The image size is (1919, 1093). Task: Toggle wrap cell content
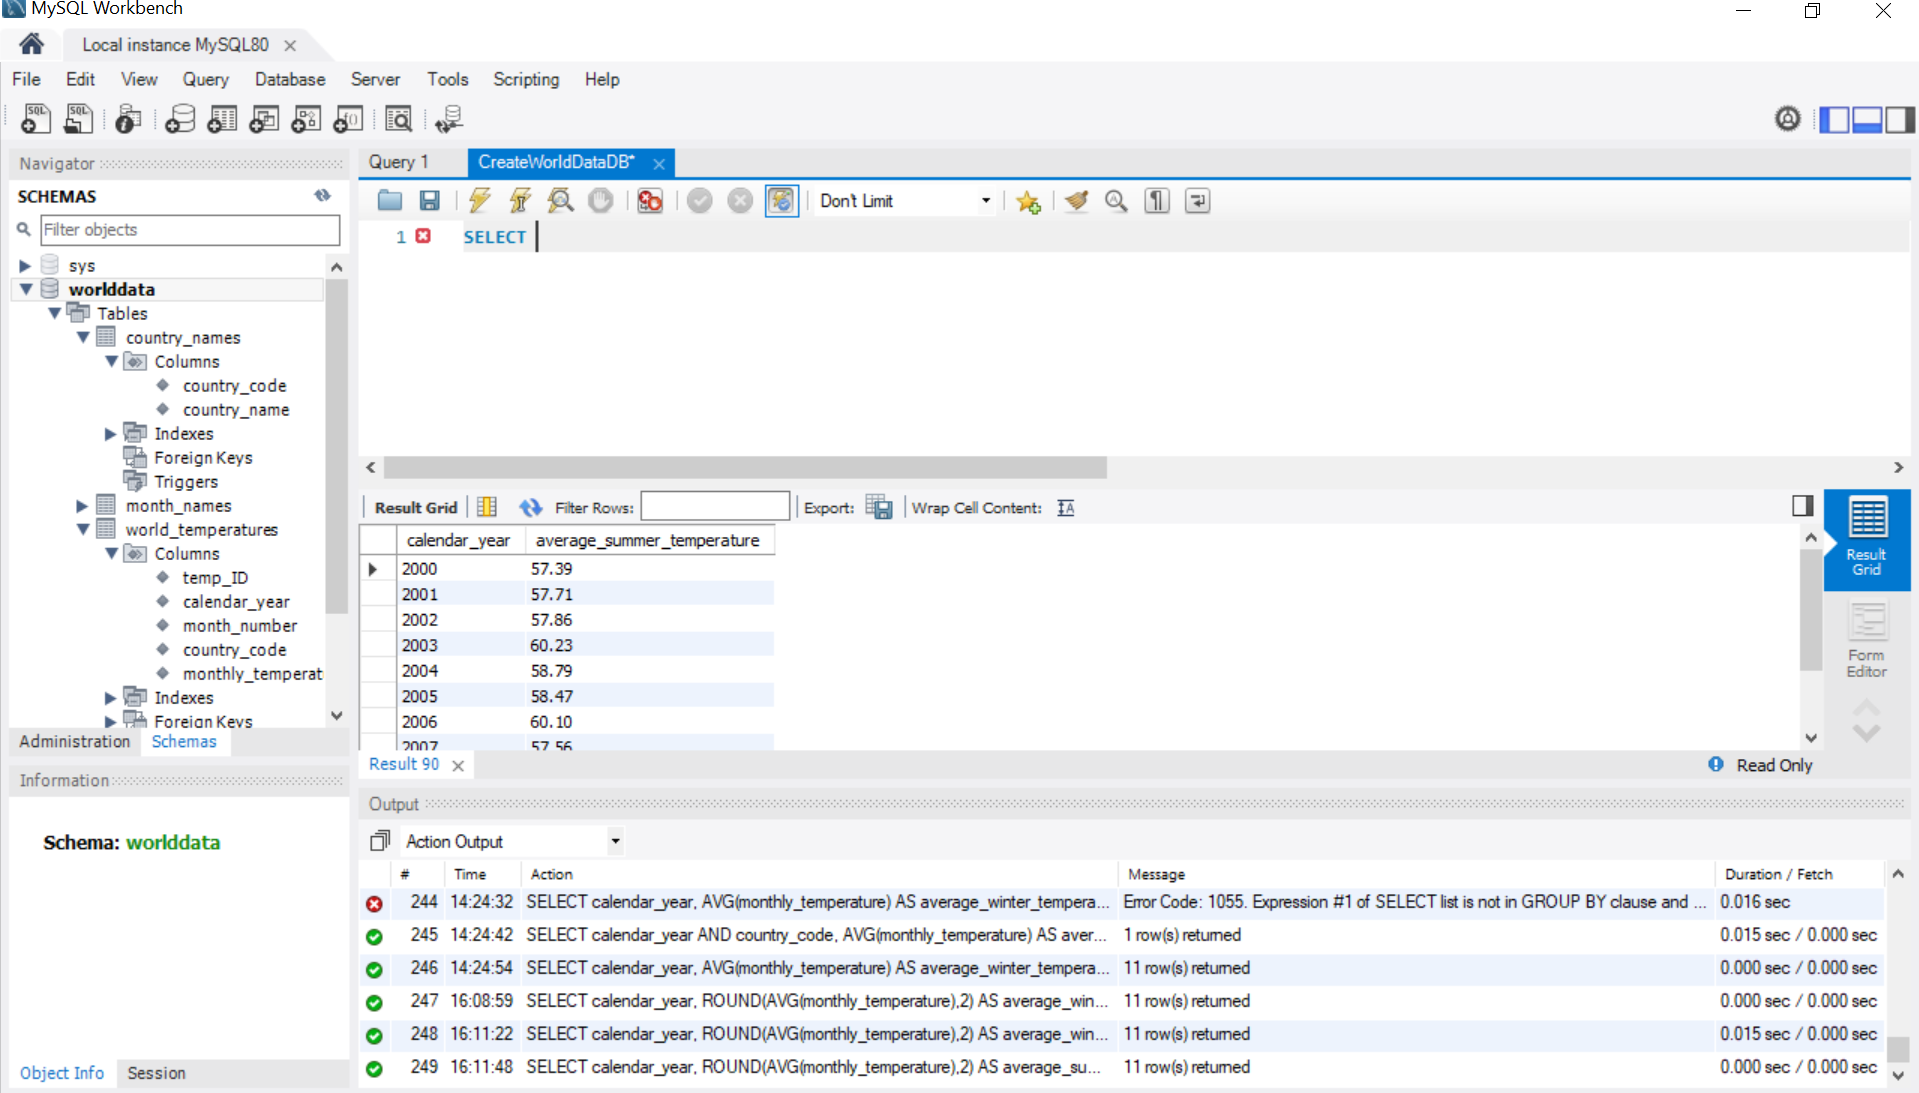(1066, 508)
